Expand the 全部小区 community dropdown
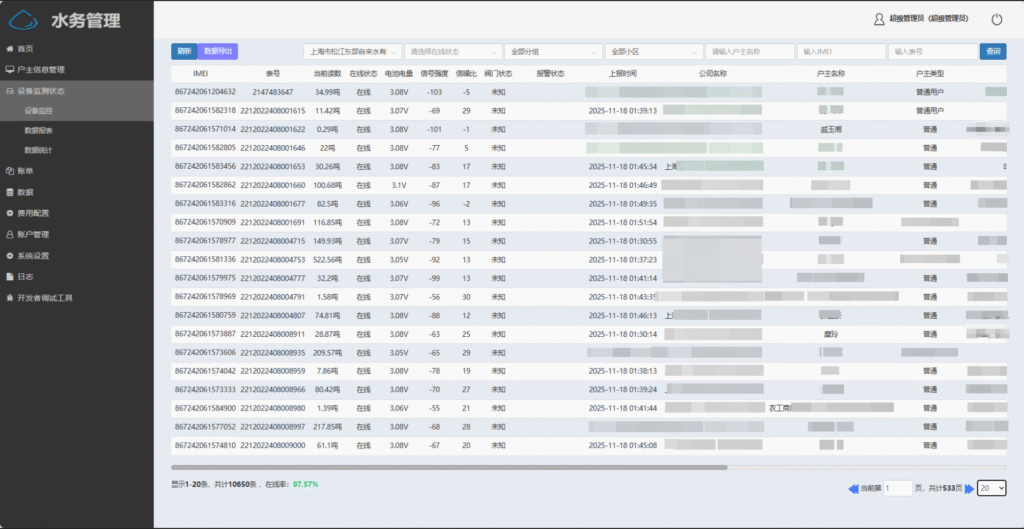The width and height of the screenshot is (1024, 529). point(653,51)
